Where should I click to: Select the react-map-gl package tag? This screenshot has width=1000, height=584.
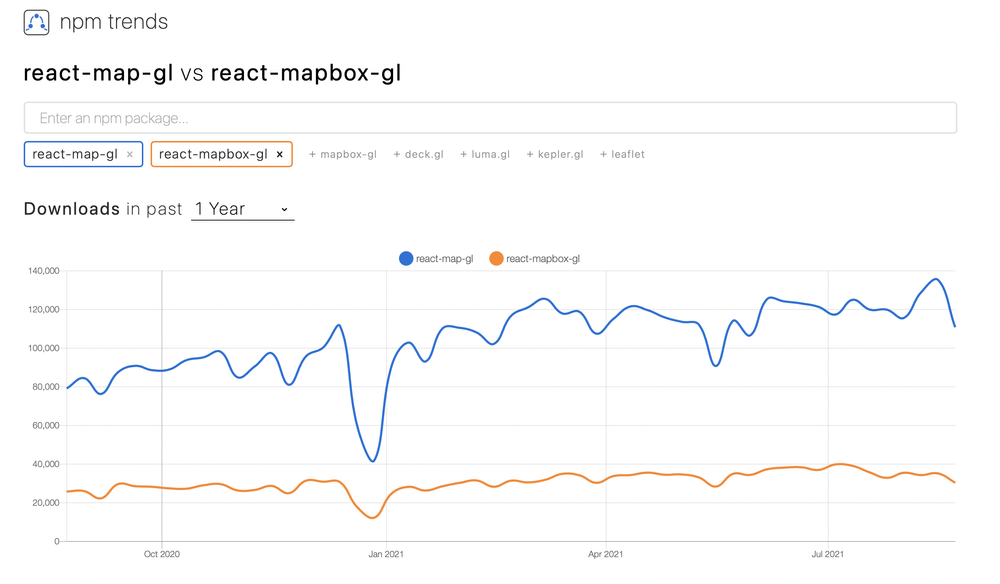coord(75,155)
